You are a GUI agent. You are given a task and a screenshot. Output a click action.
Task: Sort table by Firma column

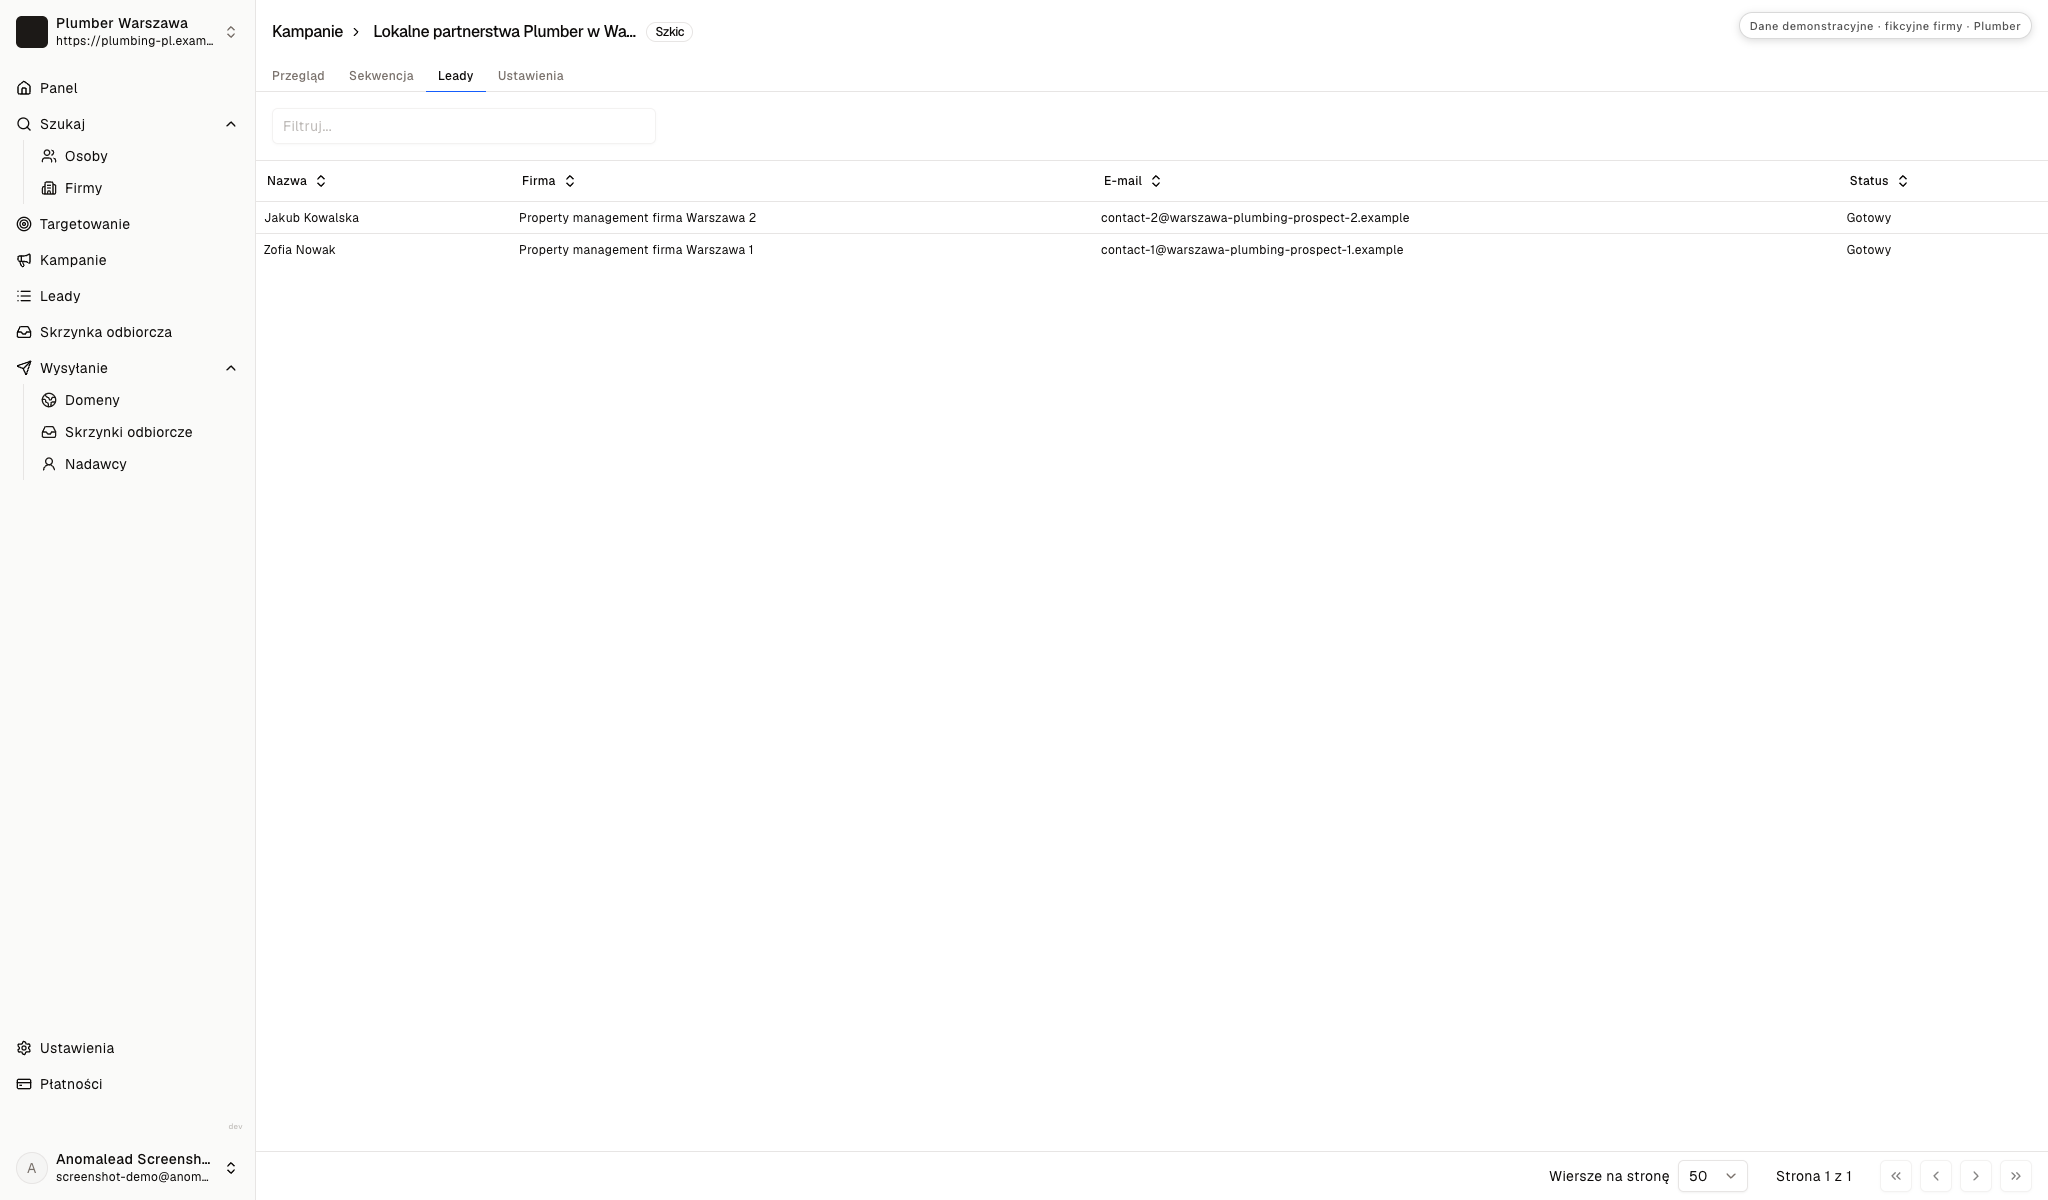click(549, 181)
